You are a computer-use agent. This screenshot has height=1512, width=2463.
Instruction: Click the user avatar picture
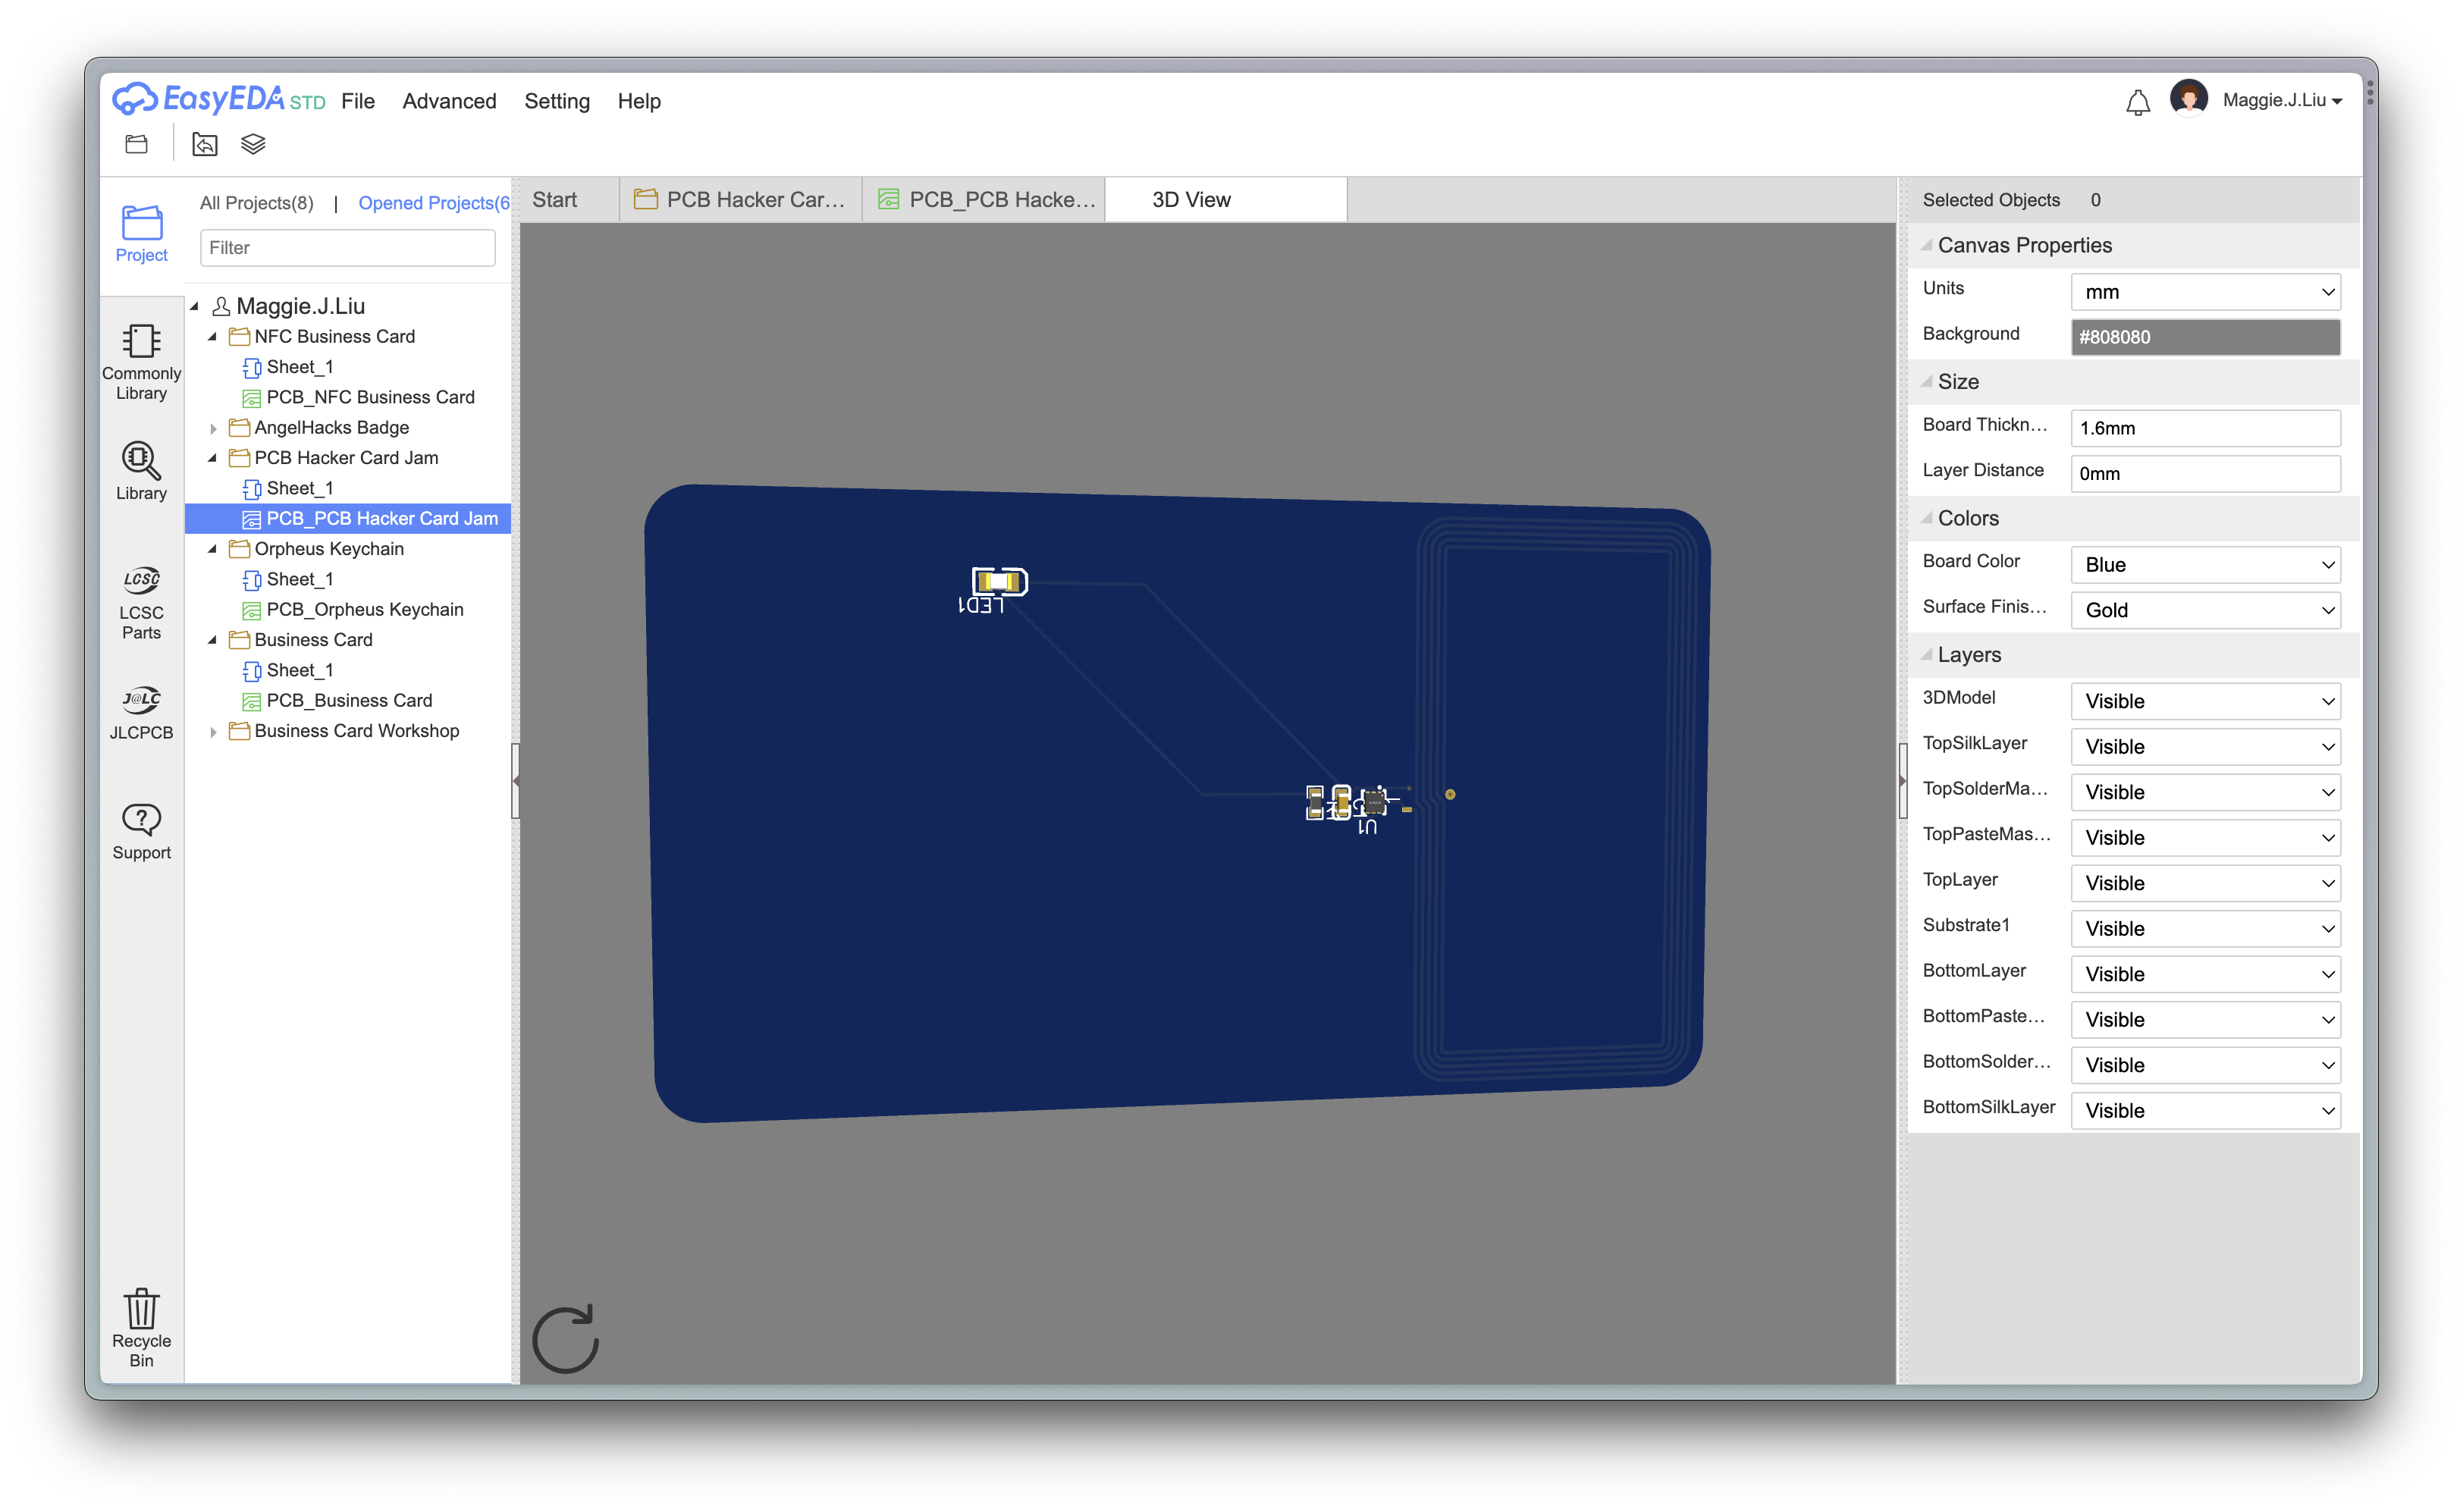tap(2188, 99)
